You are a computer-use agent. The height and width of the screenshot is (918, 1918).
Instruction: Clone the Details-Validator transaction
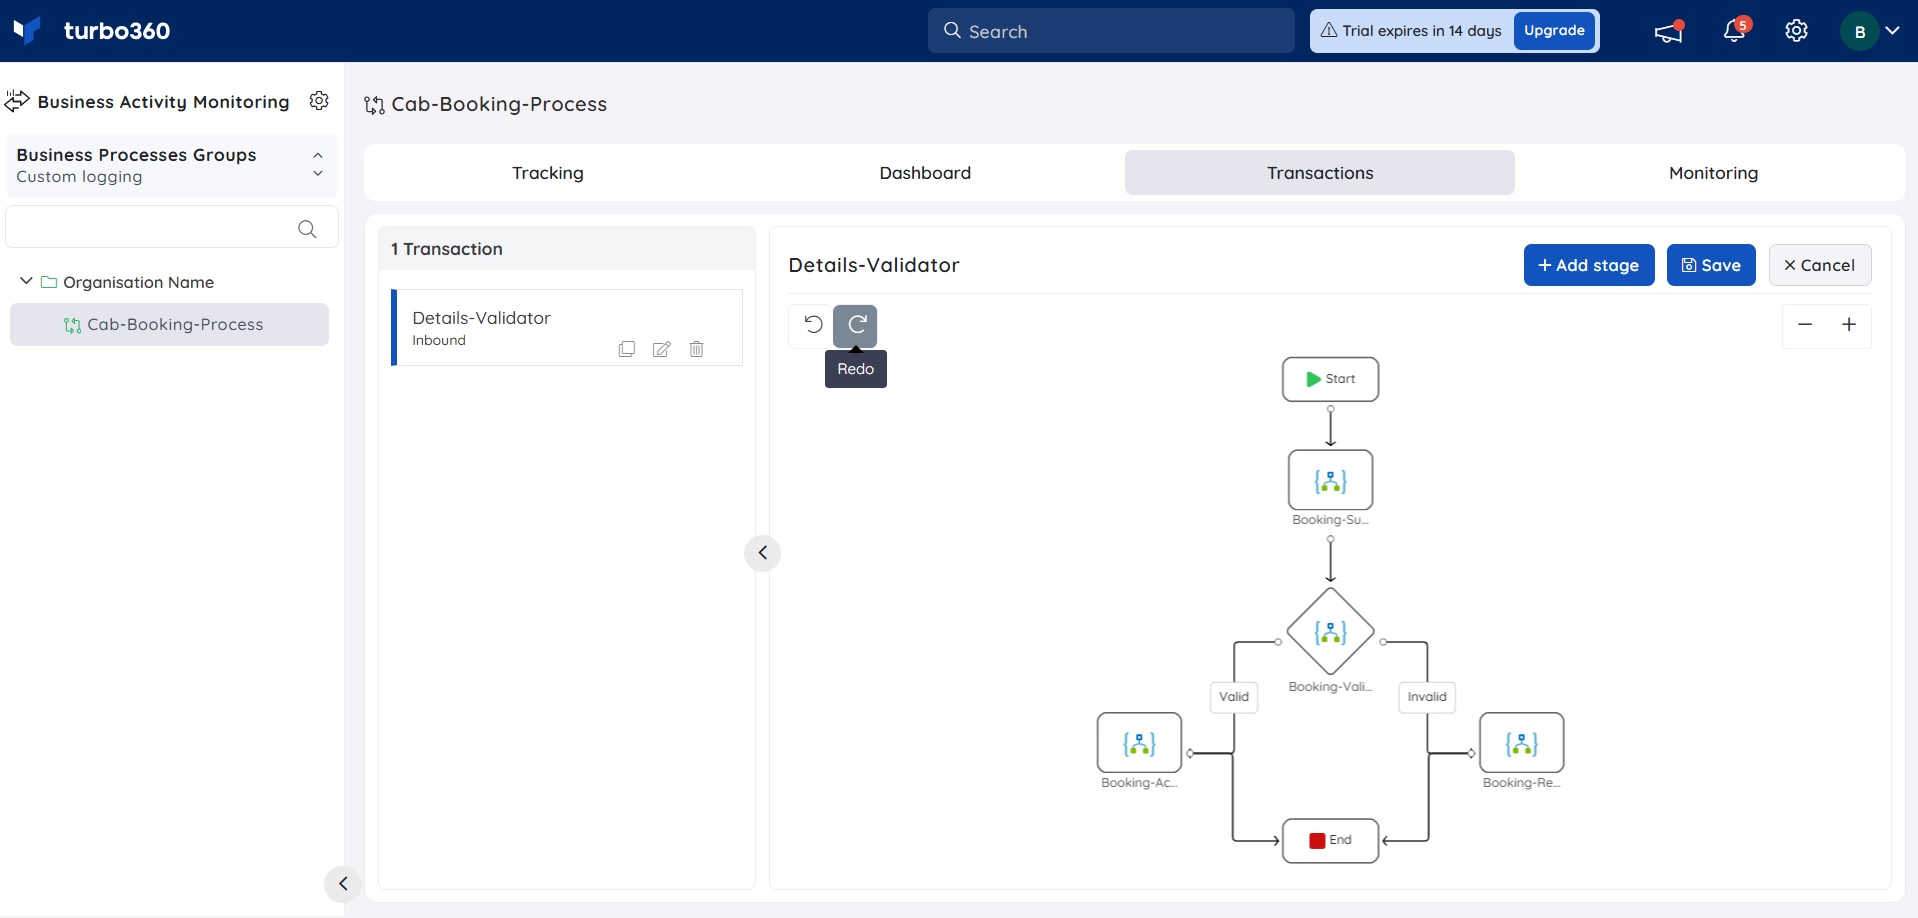click(627, 349)
